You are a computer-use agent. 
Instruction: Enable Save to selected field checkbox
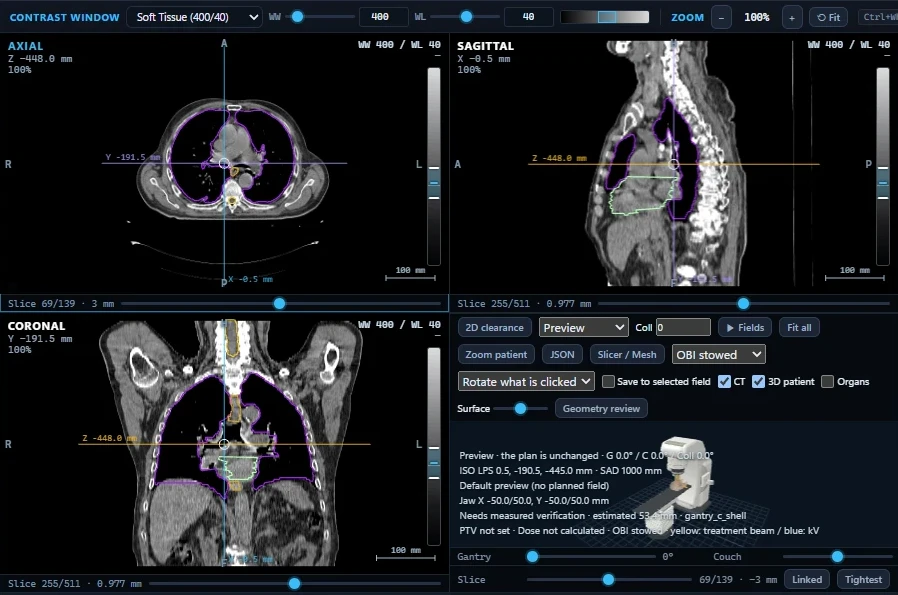(608, 381)
